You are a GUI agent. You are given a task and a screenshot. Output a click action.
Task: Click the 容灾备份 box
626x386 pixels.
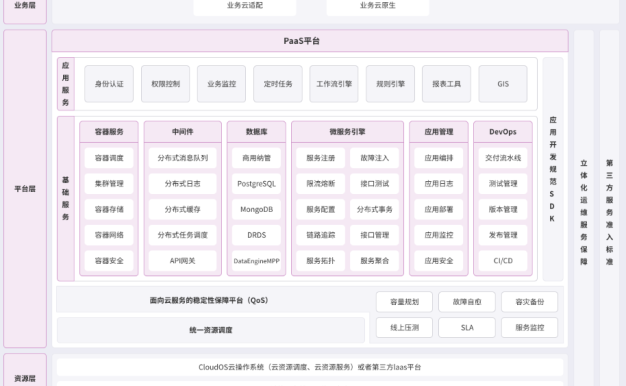coord(529,302)
